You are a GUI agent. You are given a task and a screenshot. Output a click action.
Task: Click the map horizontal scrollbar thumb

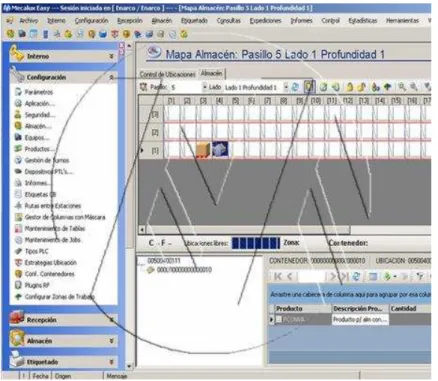(x=248, y=230)
